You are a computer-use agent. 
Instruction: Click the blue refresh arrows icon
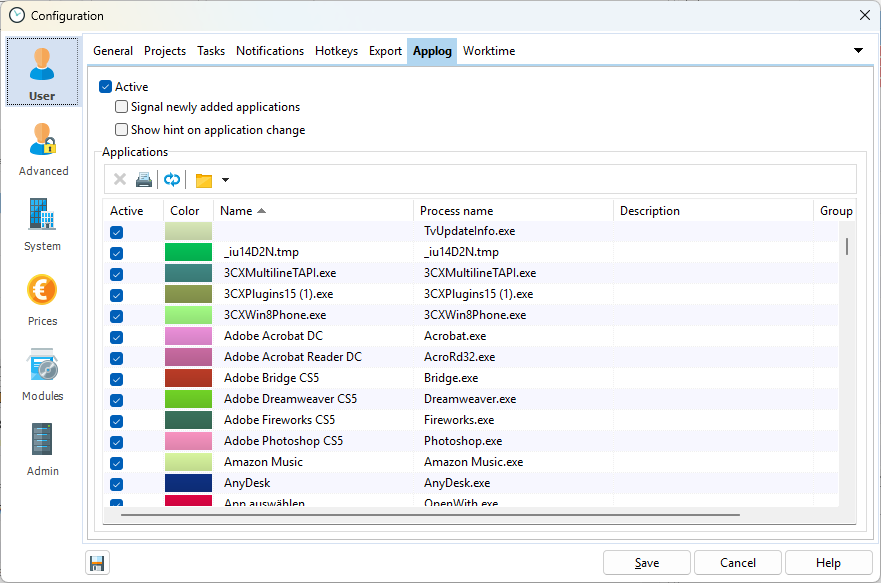coord(173,180)
